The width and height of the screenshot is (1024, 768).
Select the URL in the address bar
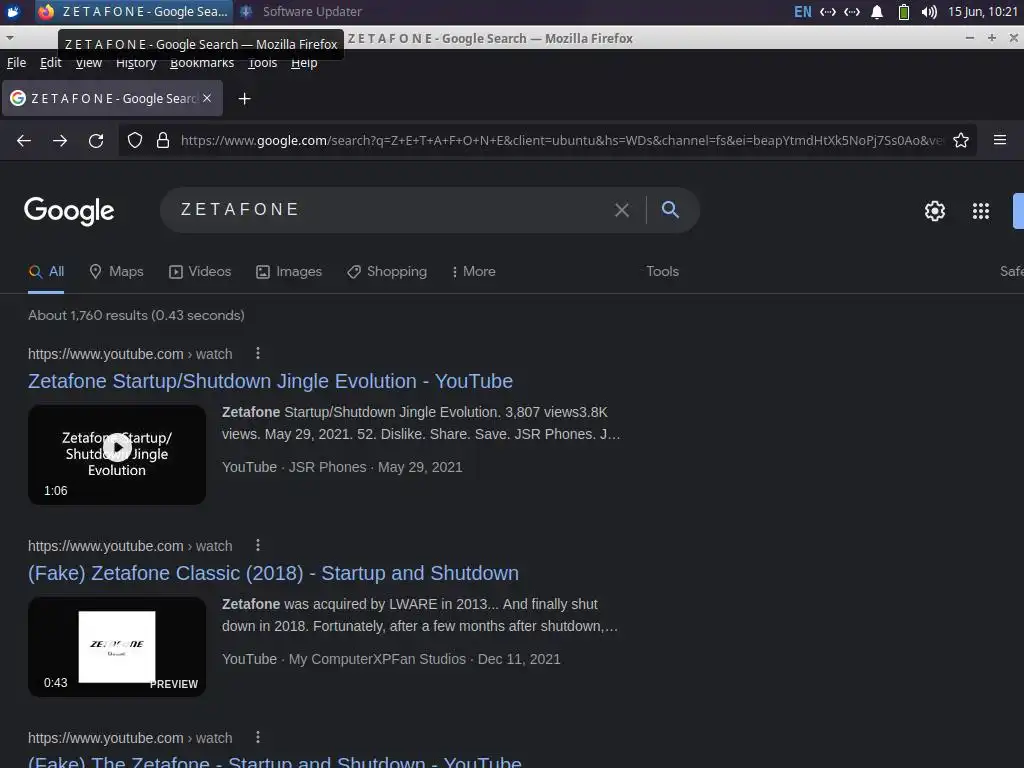coord(562,140)
